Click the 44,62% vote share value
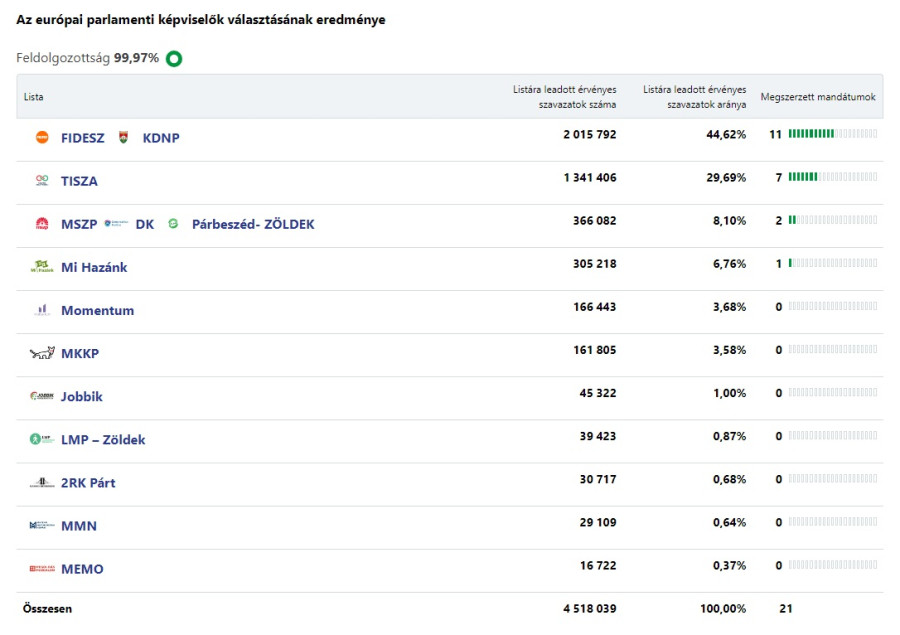This screenshot has width=900, height=635. point(726,134)
